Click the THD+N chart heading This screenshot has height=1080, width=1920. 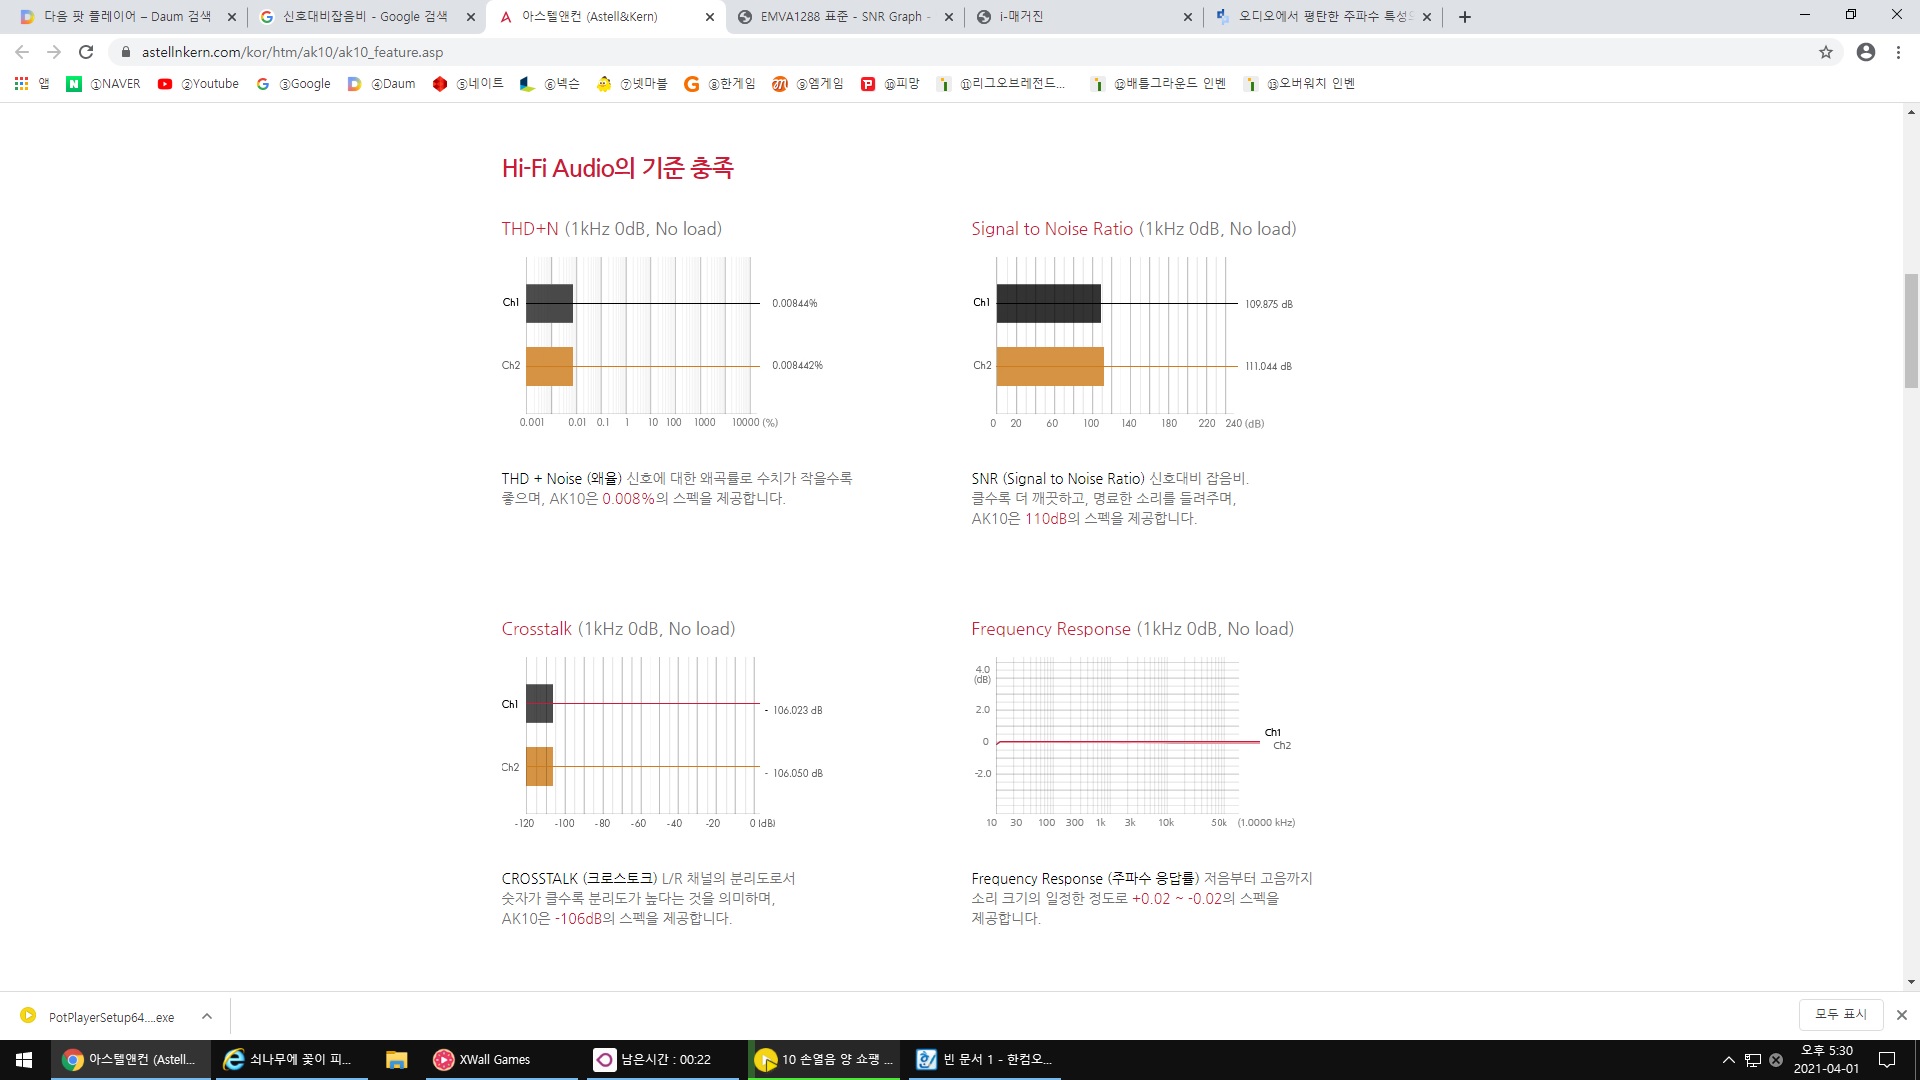[611, 229]
